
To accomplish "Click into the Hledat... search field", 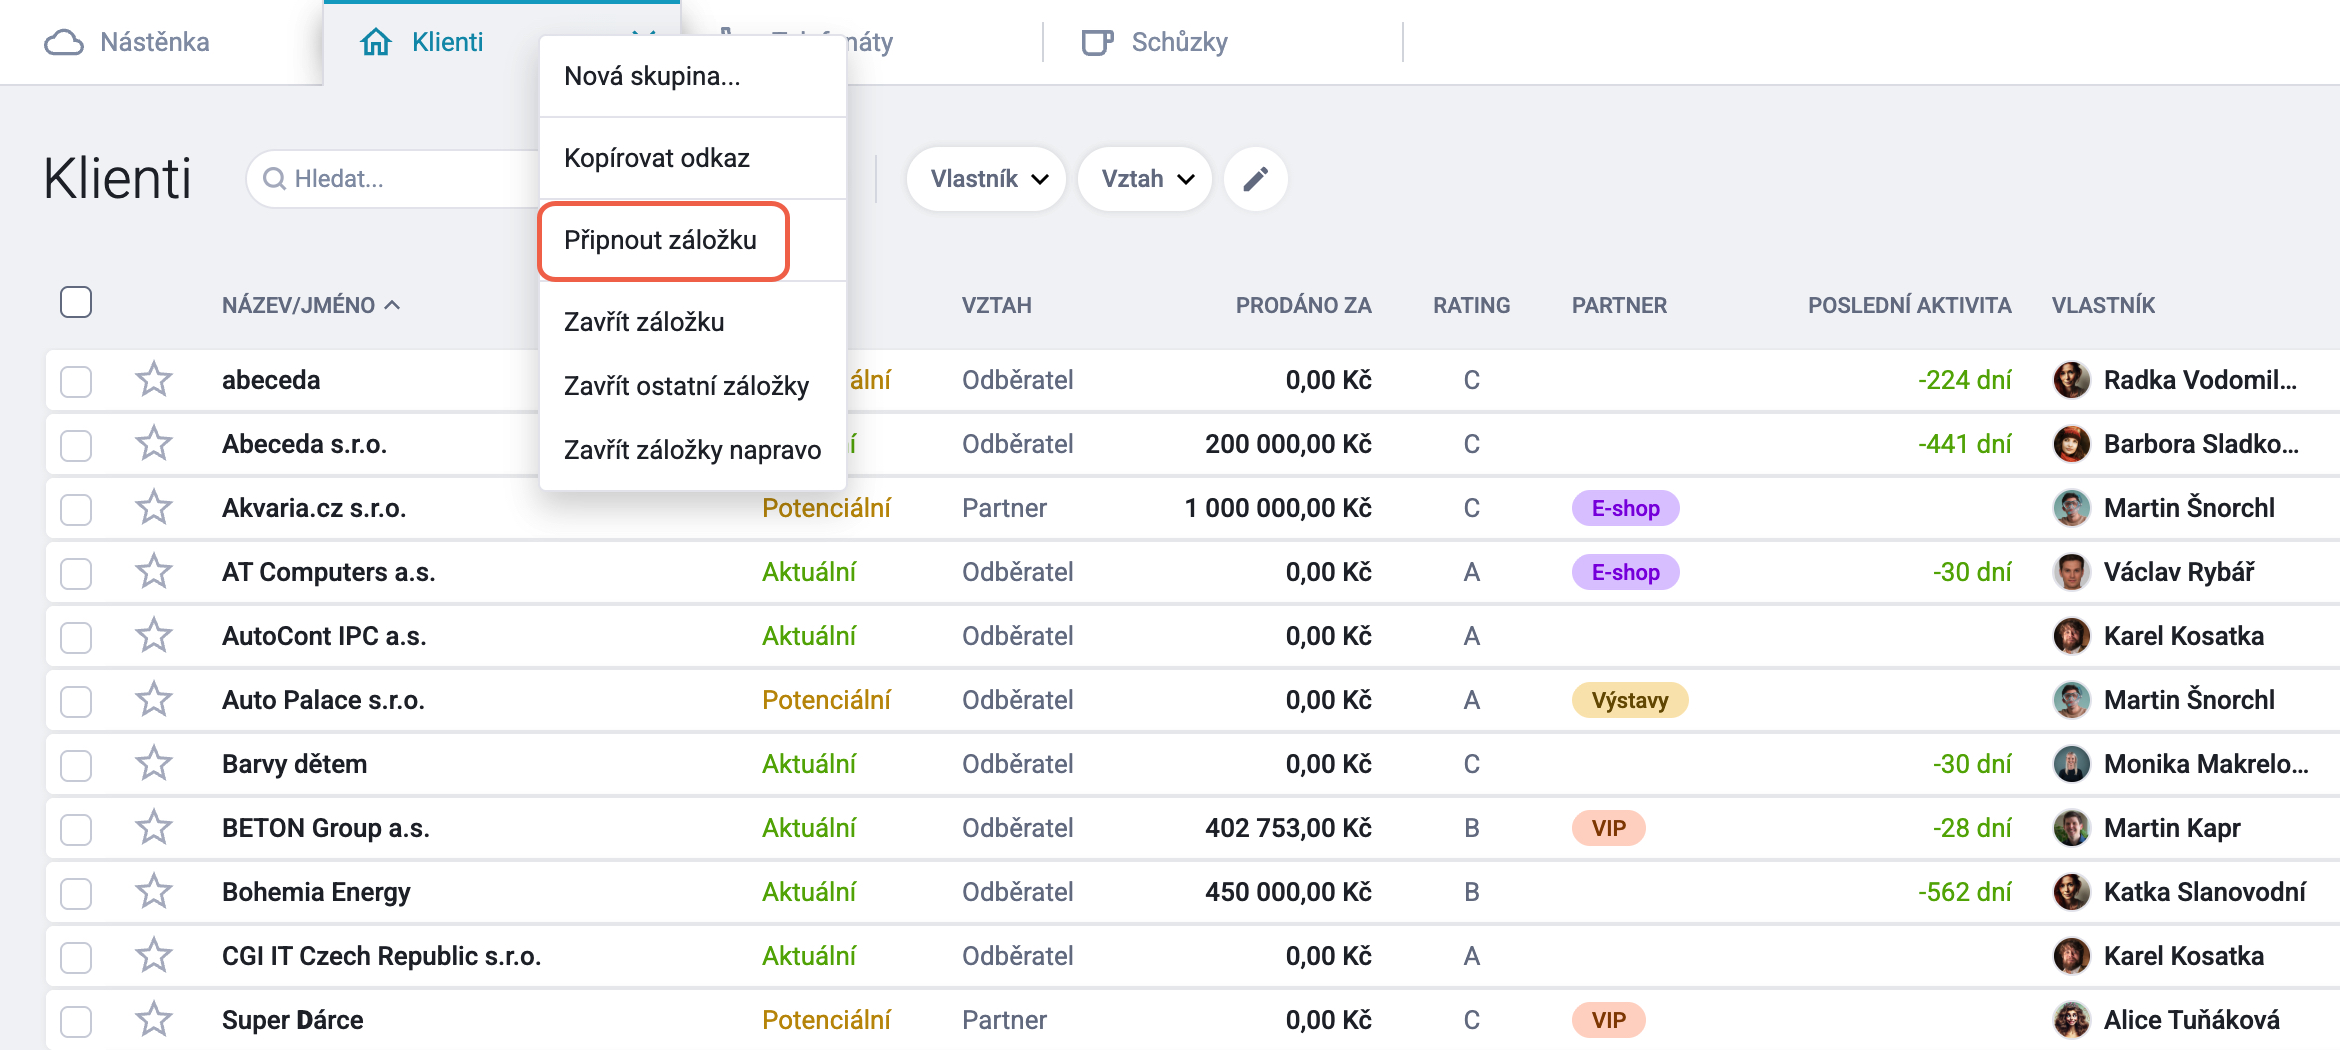I will tap(395, 179).
